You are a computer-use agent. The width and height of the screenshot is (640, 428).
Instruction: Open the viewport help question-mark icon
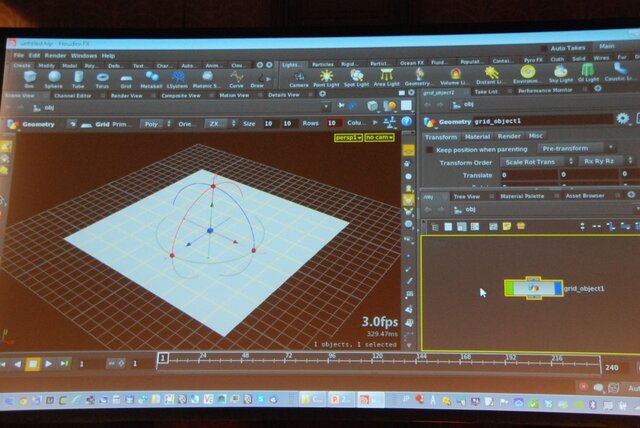pos(406,121)
